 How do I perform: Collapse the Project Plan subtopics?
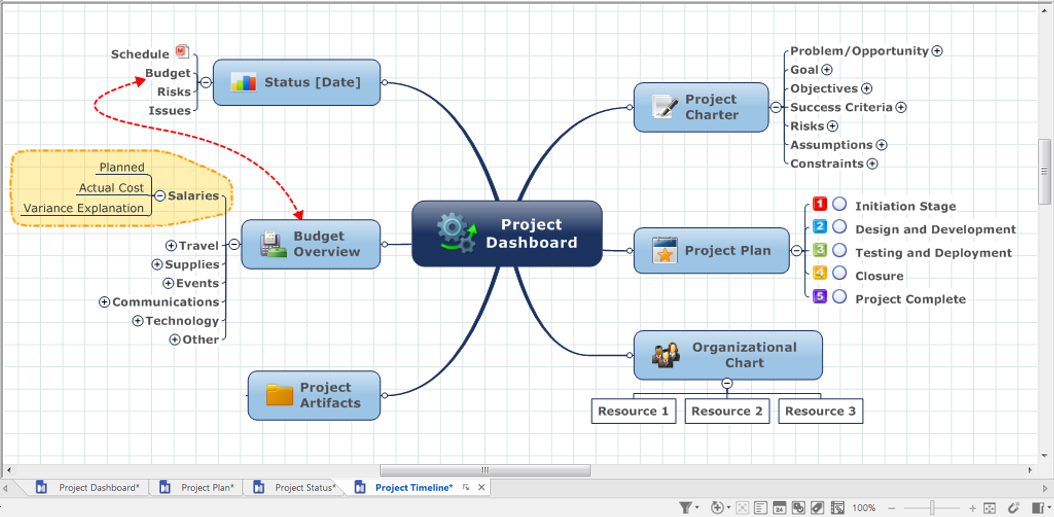tap(797, 251)
